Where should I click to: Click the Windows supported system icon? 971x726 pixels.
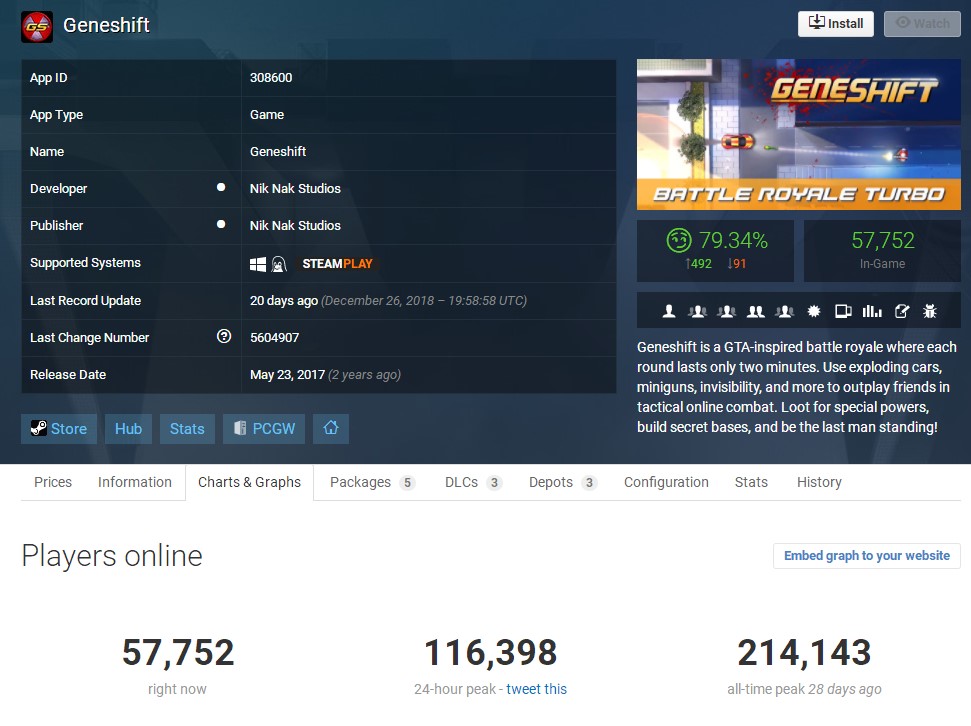pyautogui.click(x=258, y=264)
